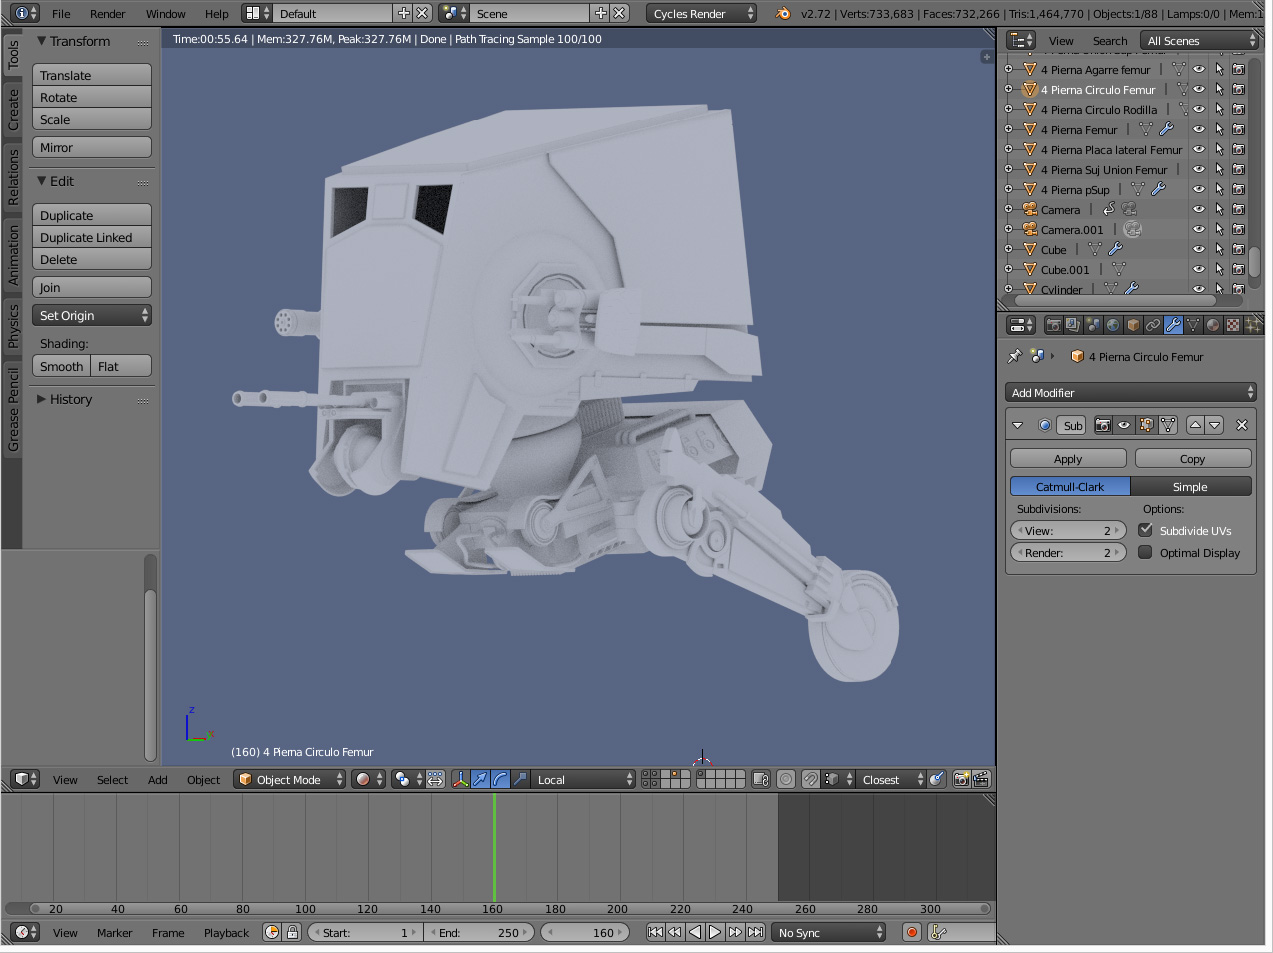Viewport: 1273px width, 953px height.
Task: Open the Render properties tab (camera icon)
Action: [1053, 325]
